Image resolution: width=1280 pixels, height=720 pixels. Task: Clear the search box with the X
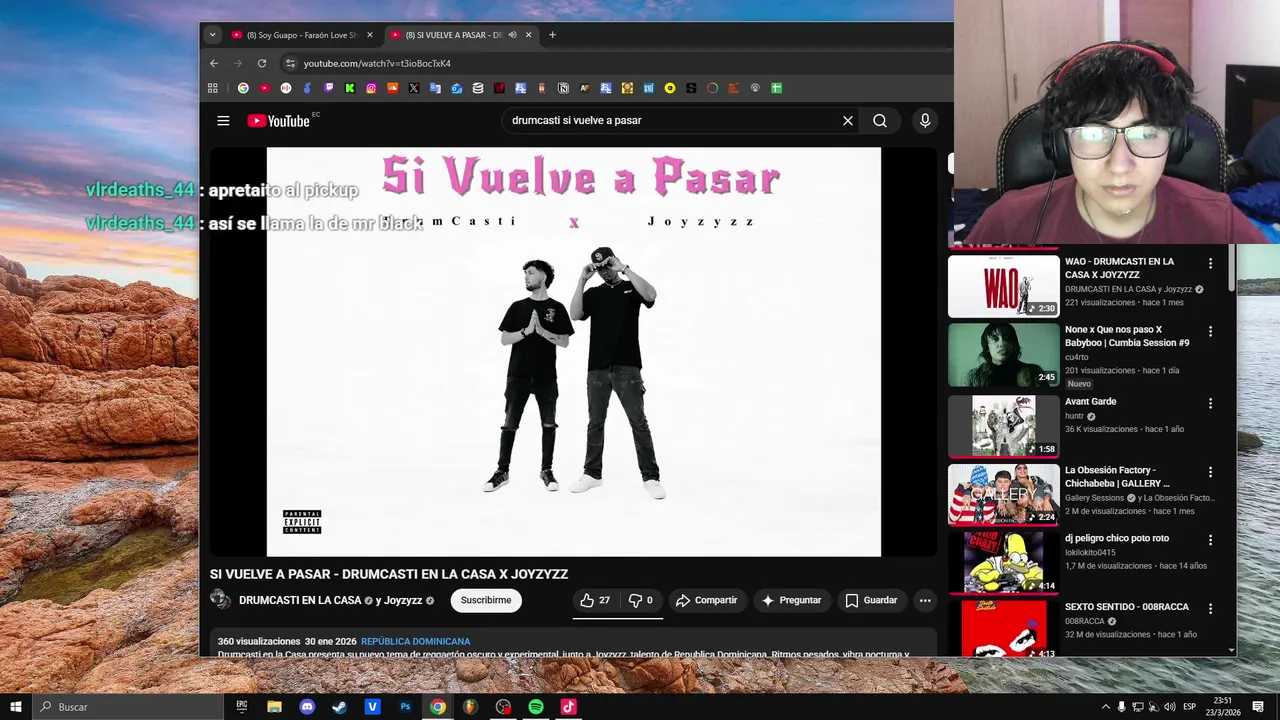[x=847, y=121]
